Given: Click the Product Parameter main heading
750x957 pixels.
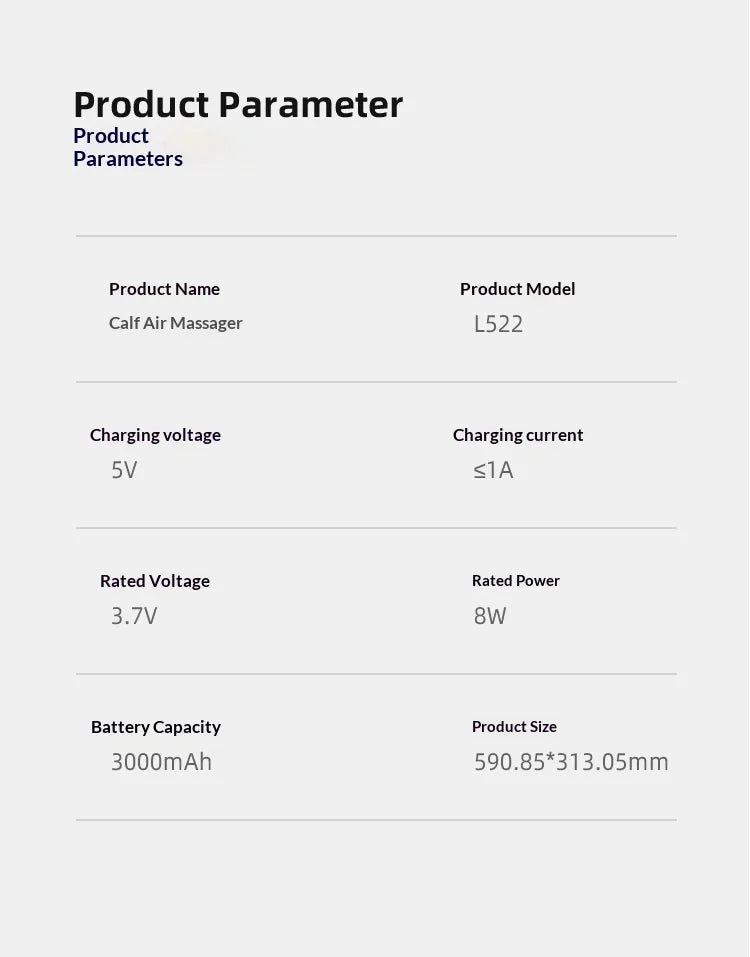Looking at the screenshot, I should pyautogui.click(x=238, y=105).
